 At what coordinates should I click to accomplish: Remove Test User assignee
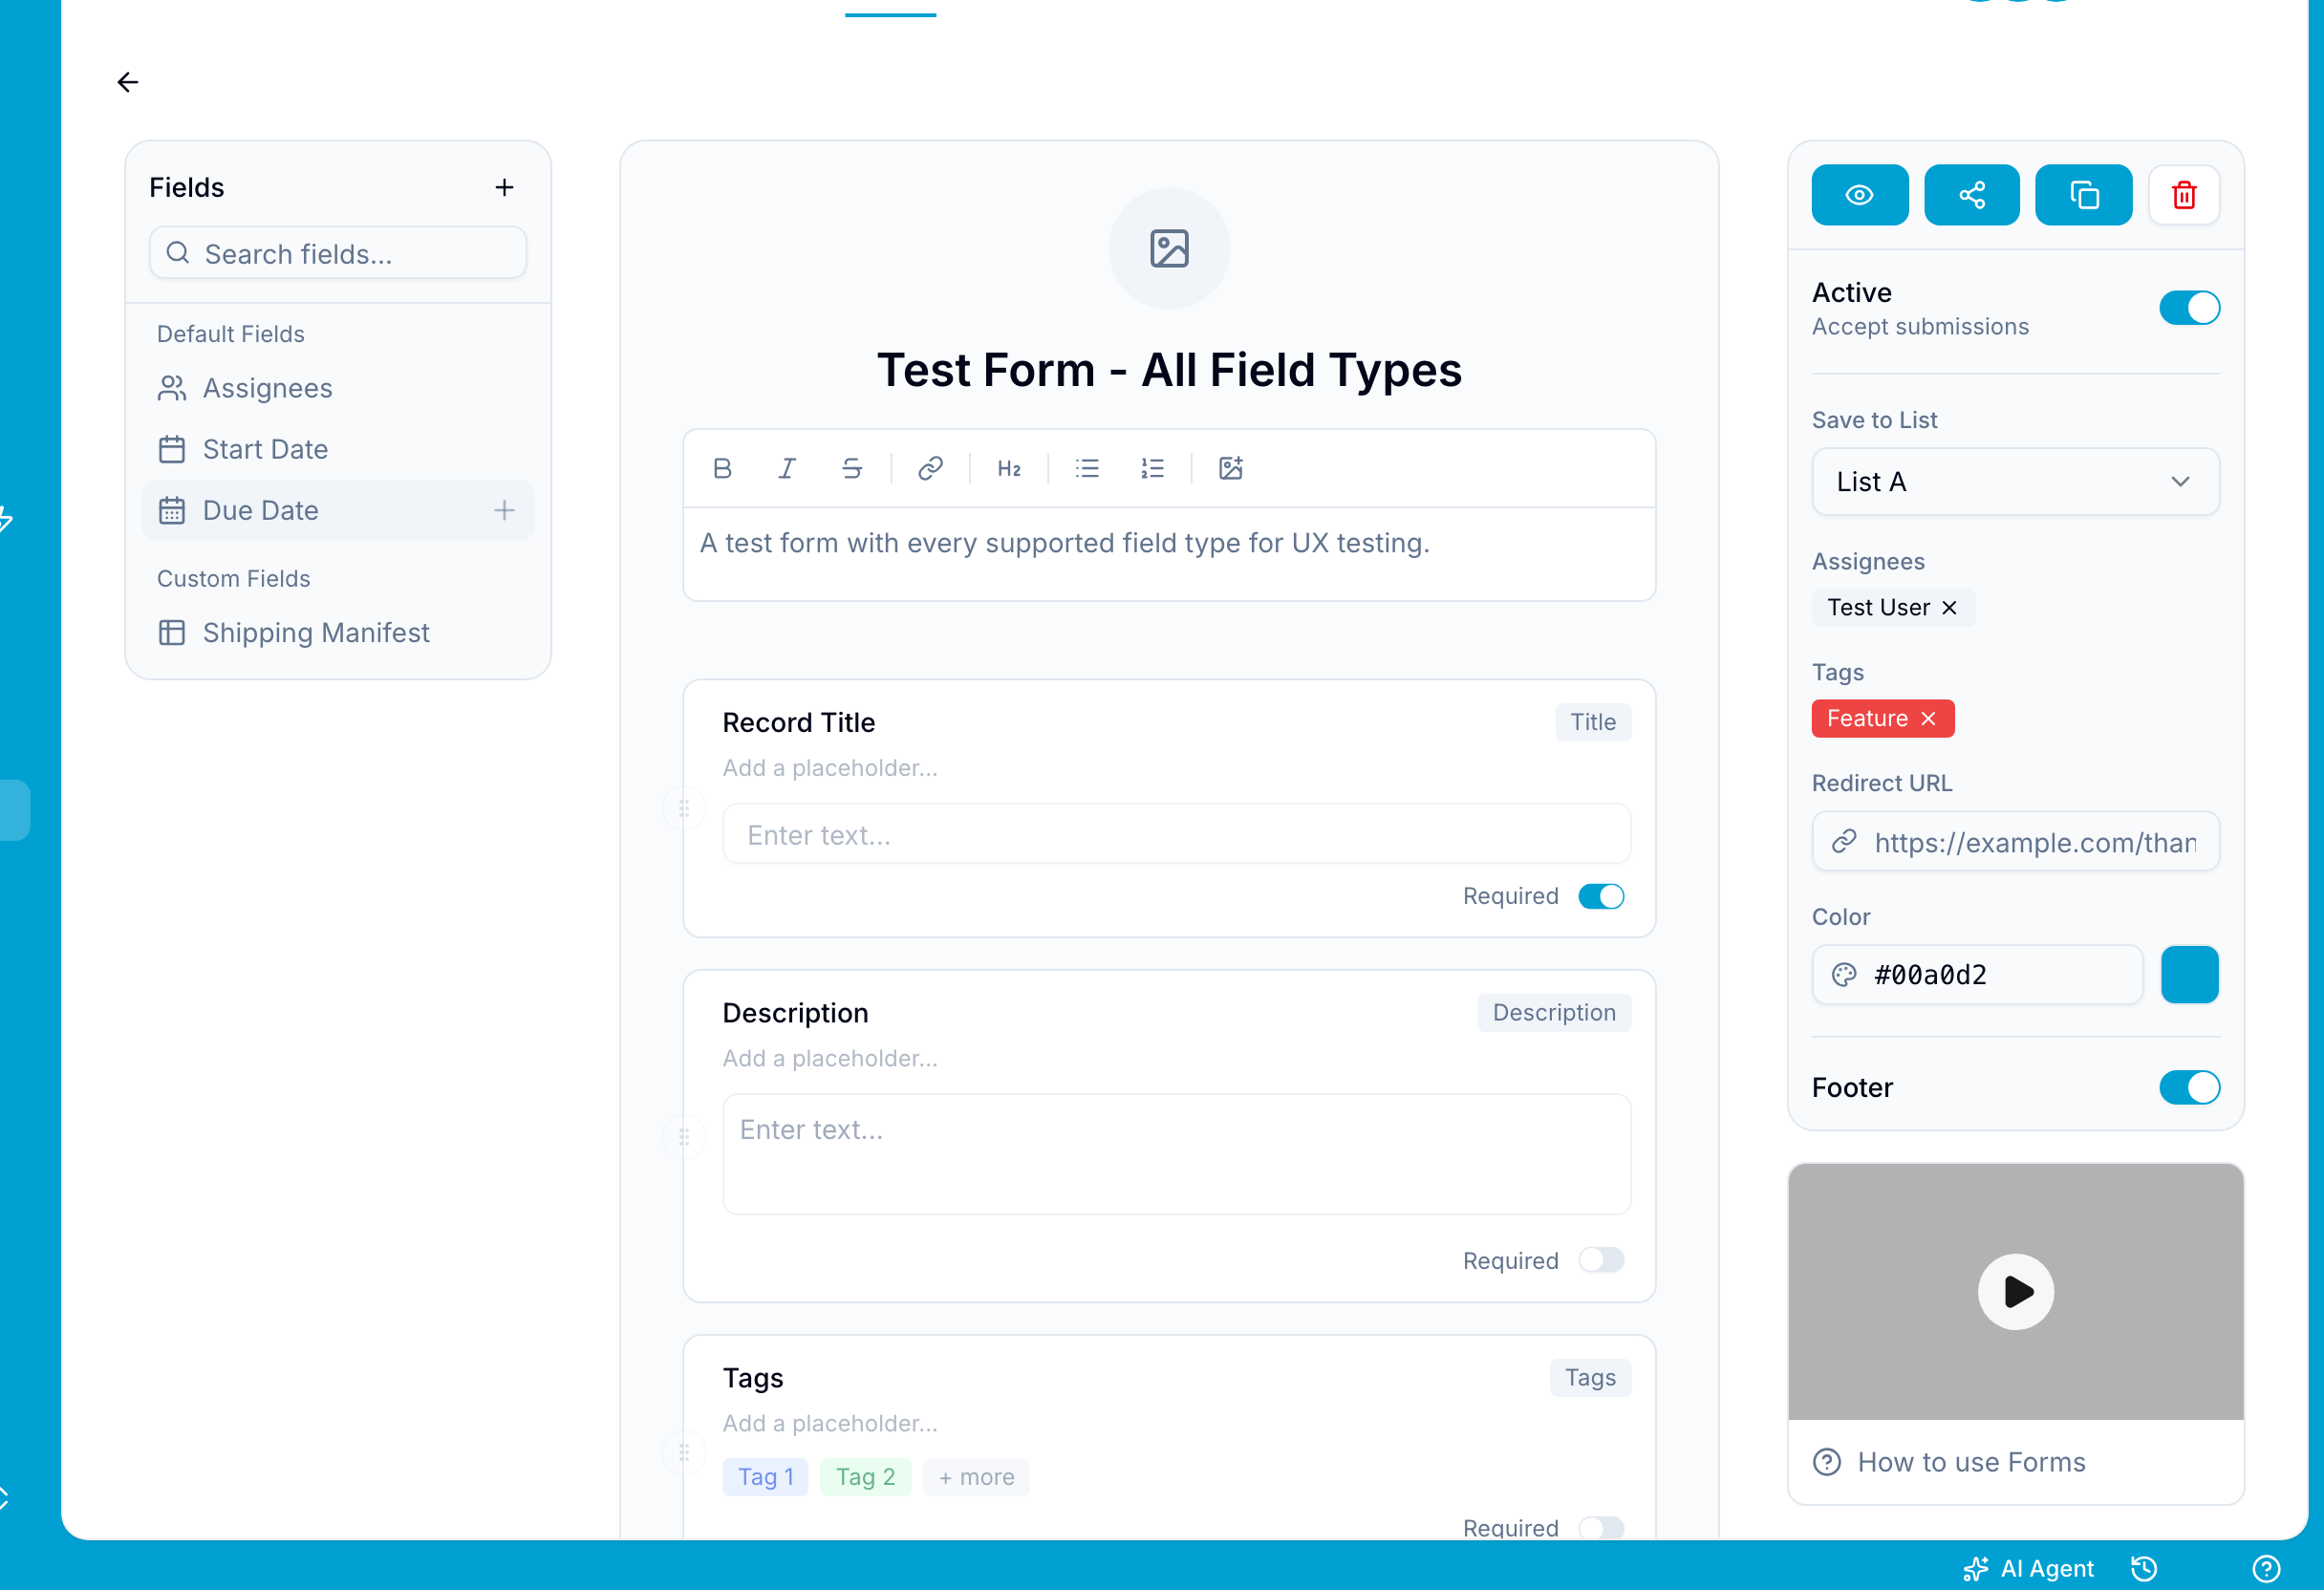tap(1949, 607)
